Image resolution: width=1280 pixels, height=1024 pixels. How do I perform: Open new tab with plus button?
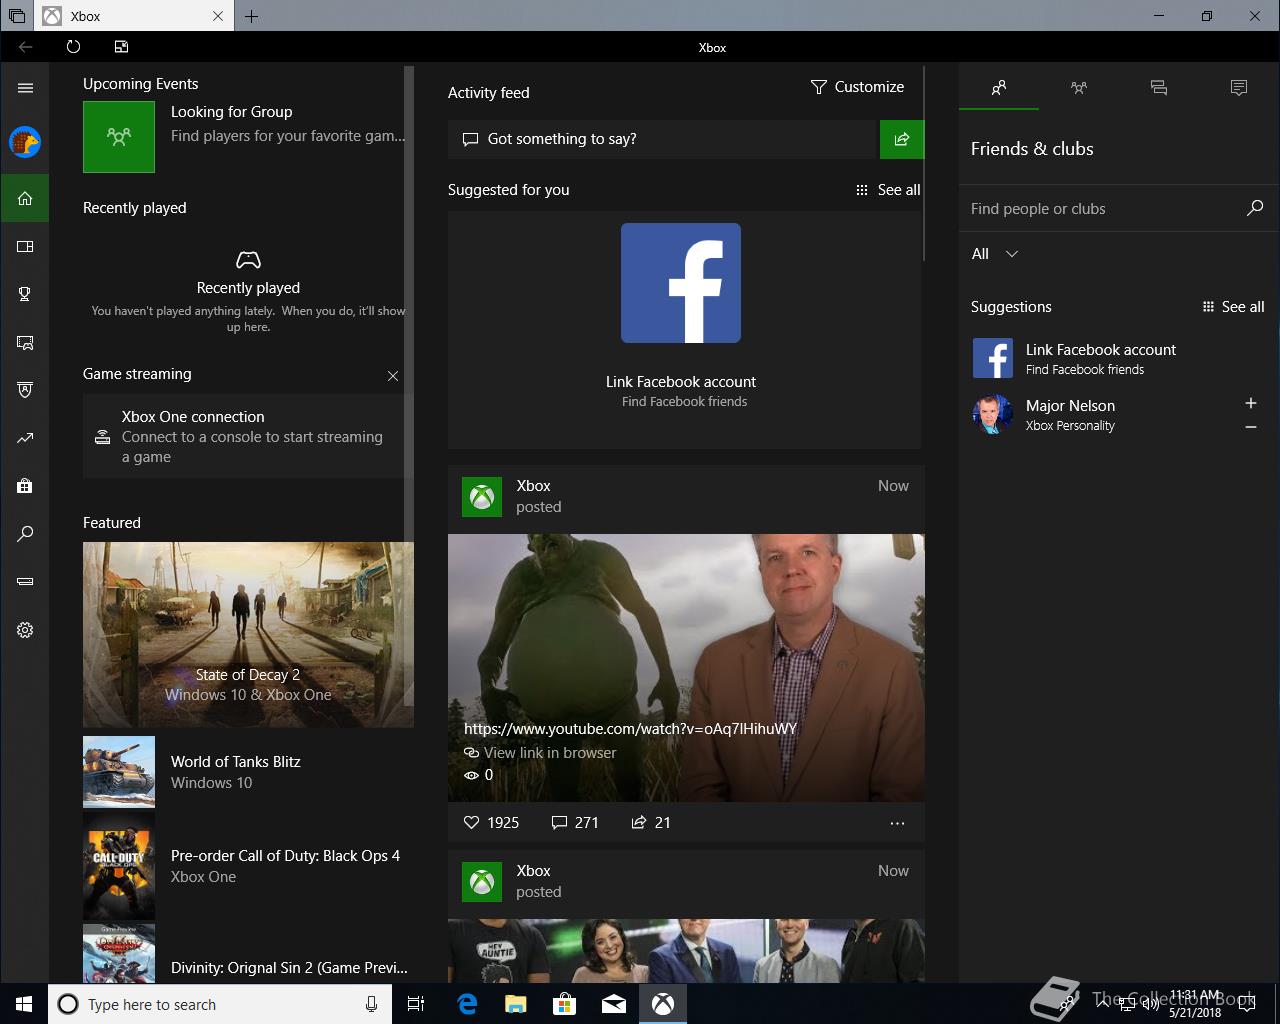point(251,16)
